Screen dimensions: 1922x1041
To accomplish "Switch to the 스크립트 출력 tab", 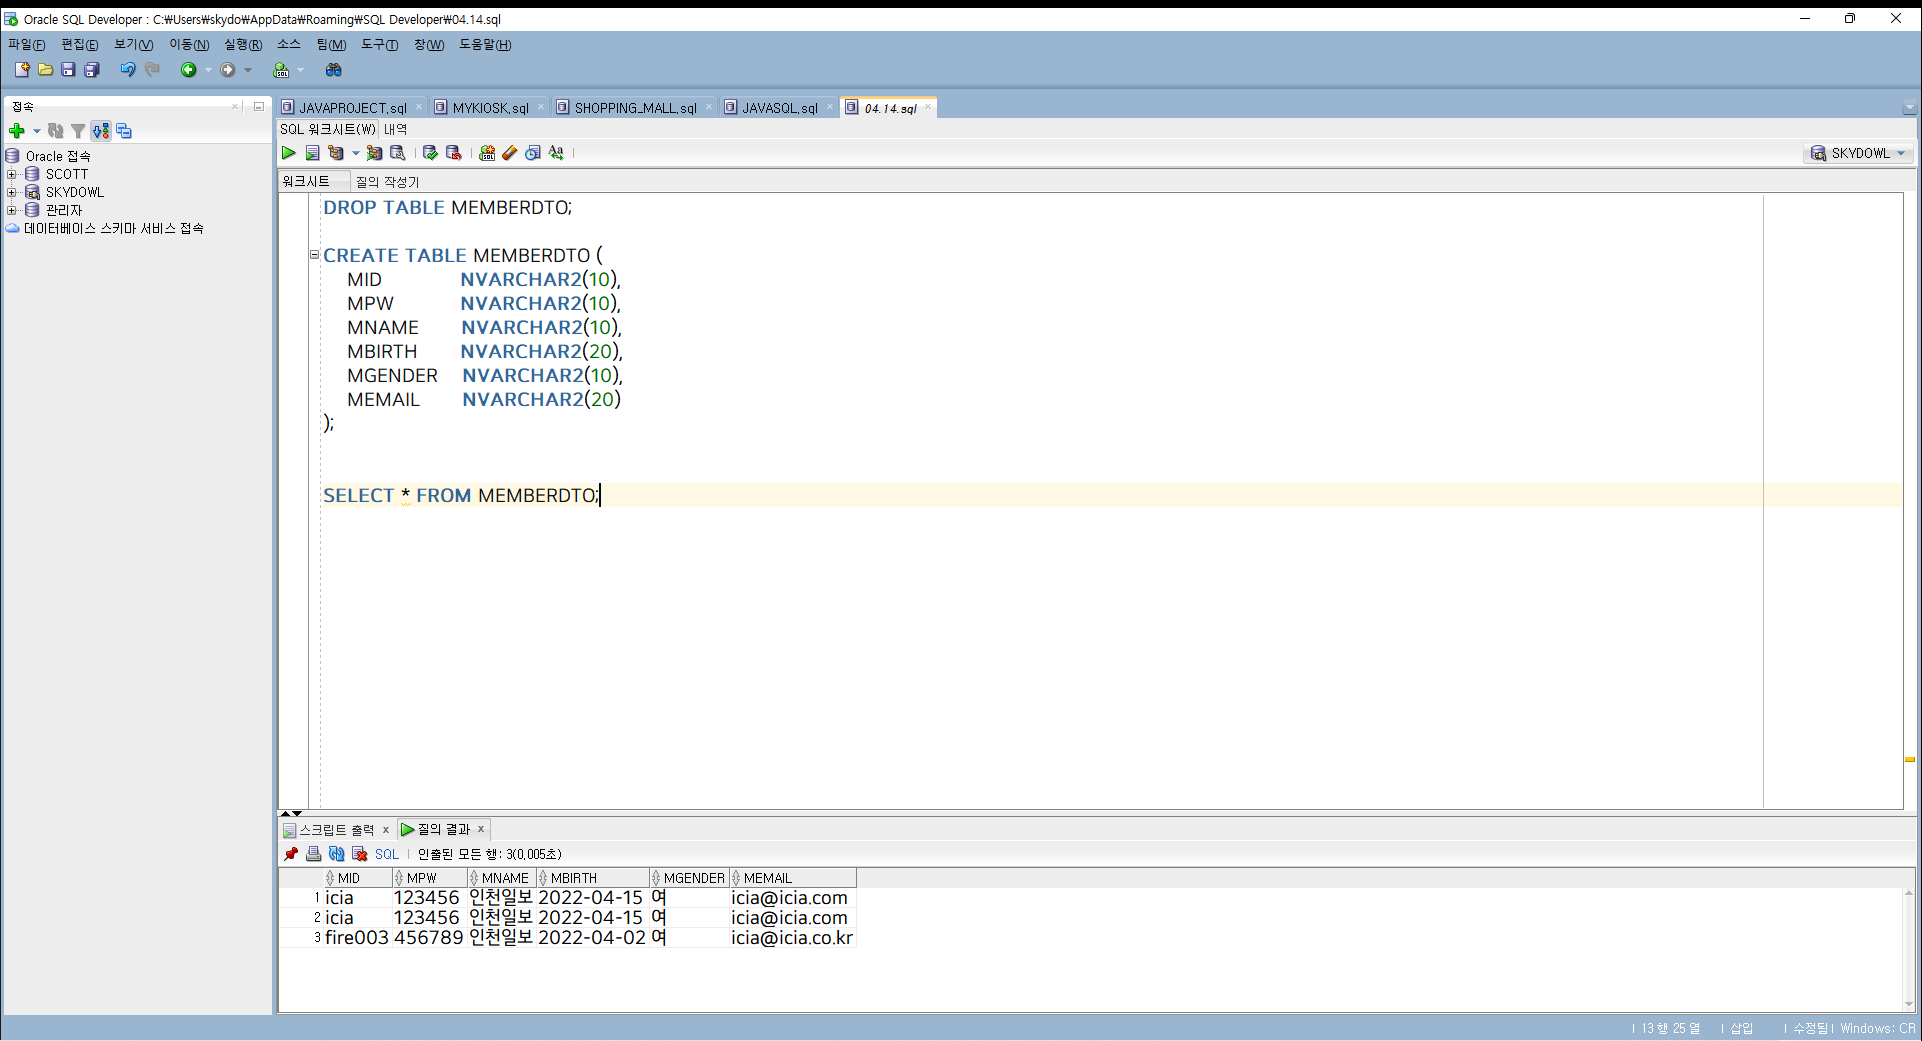I will point(336,830).
